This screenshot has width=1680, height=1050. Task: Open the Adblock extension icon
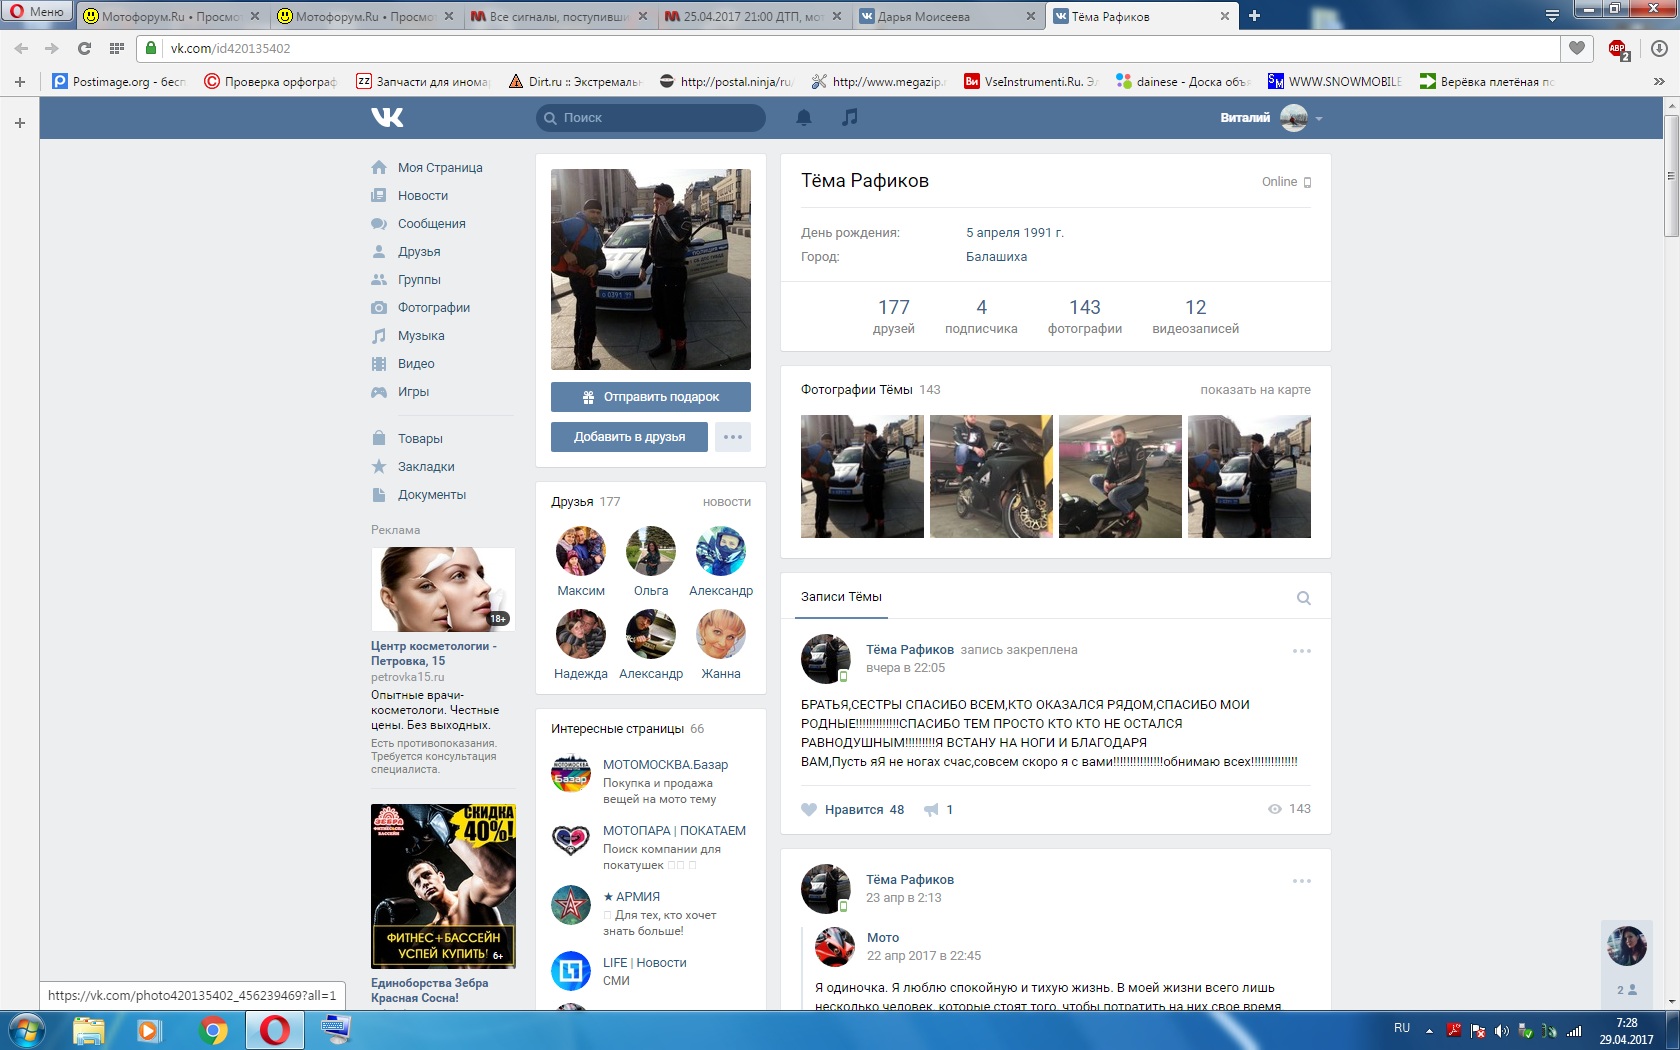click(1617, 48)
